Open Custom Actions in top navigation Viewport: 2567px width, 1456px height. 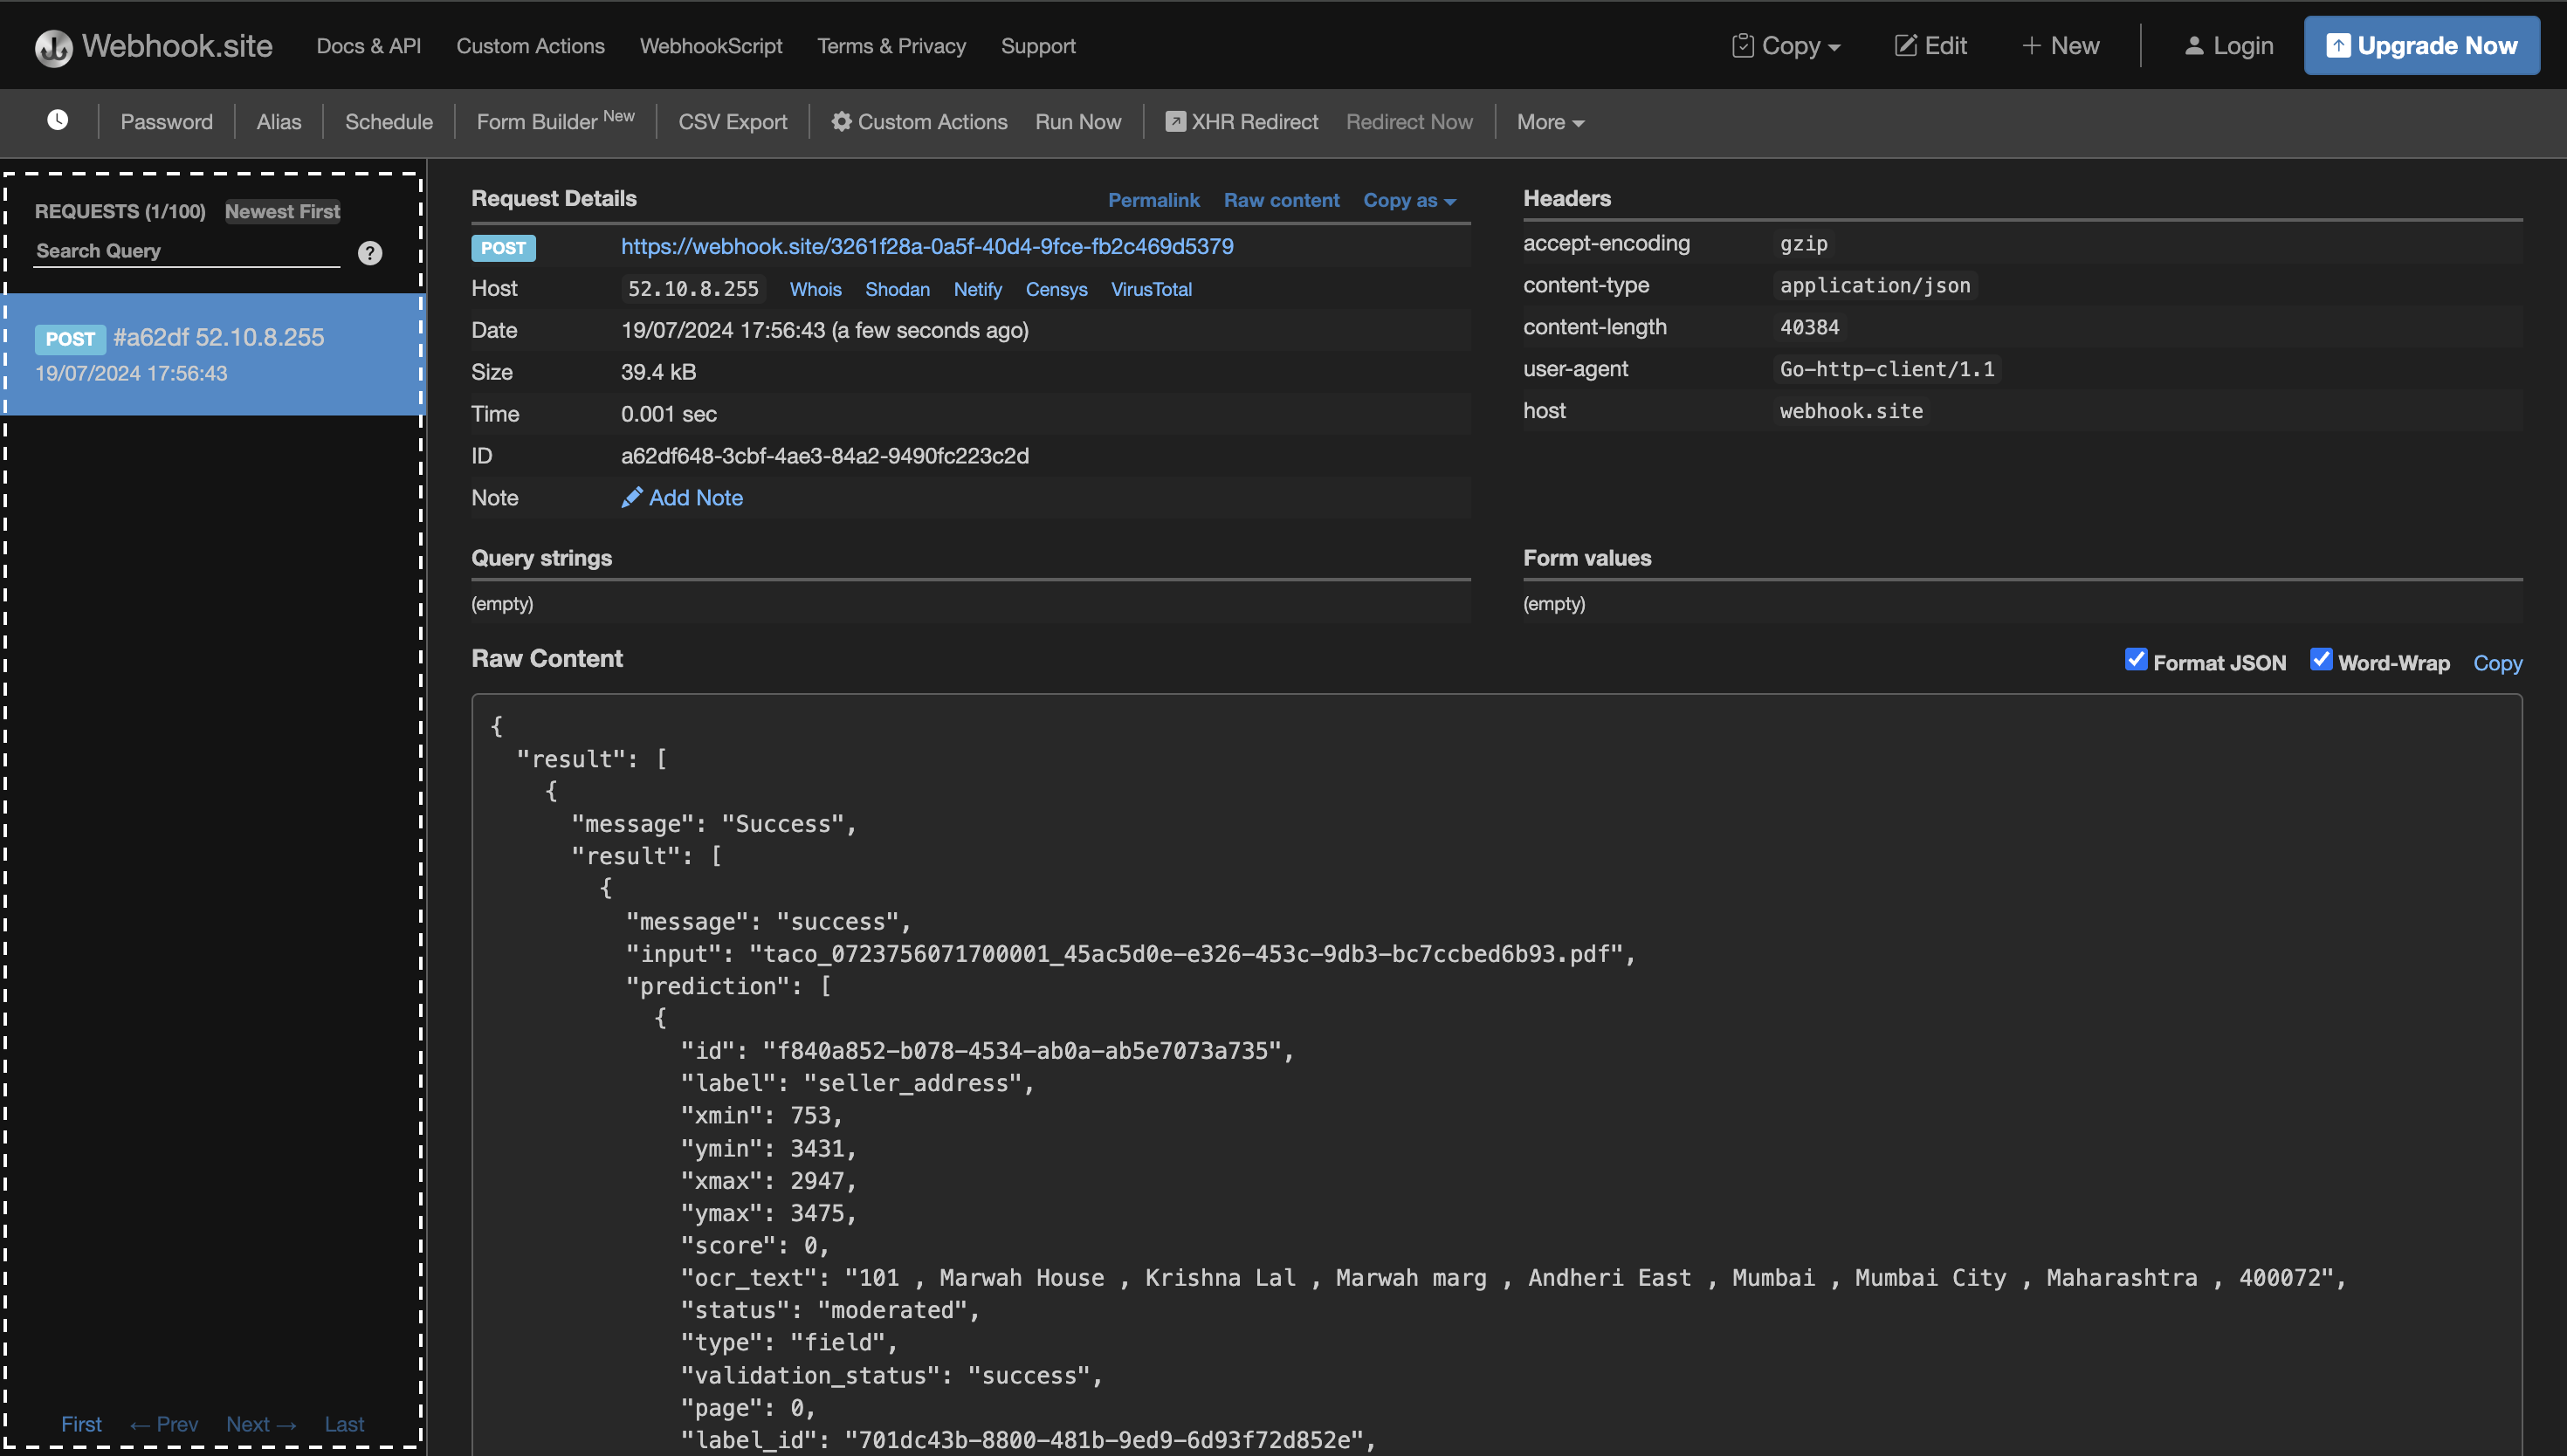[x=531, y=46]
